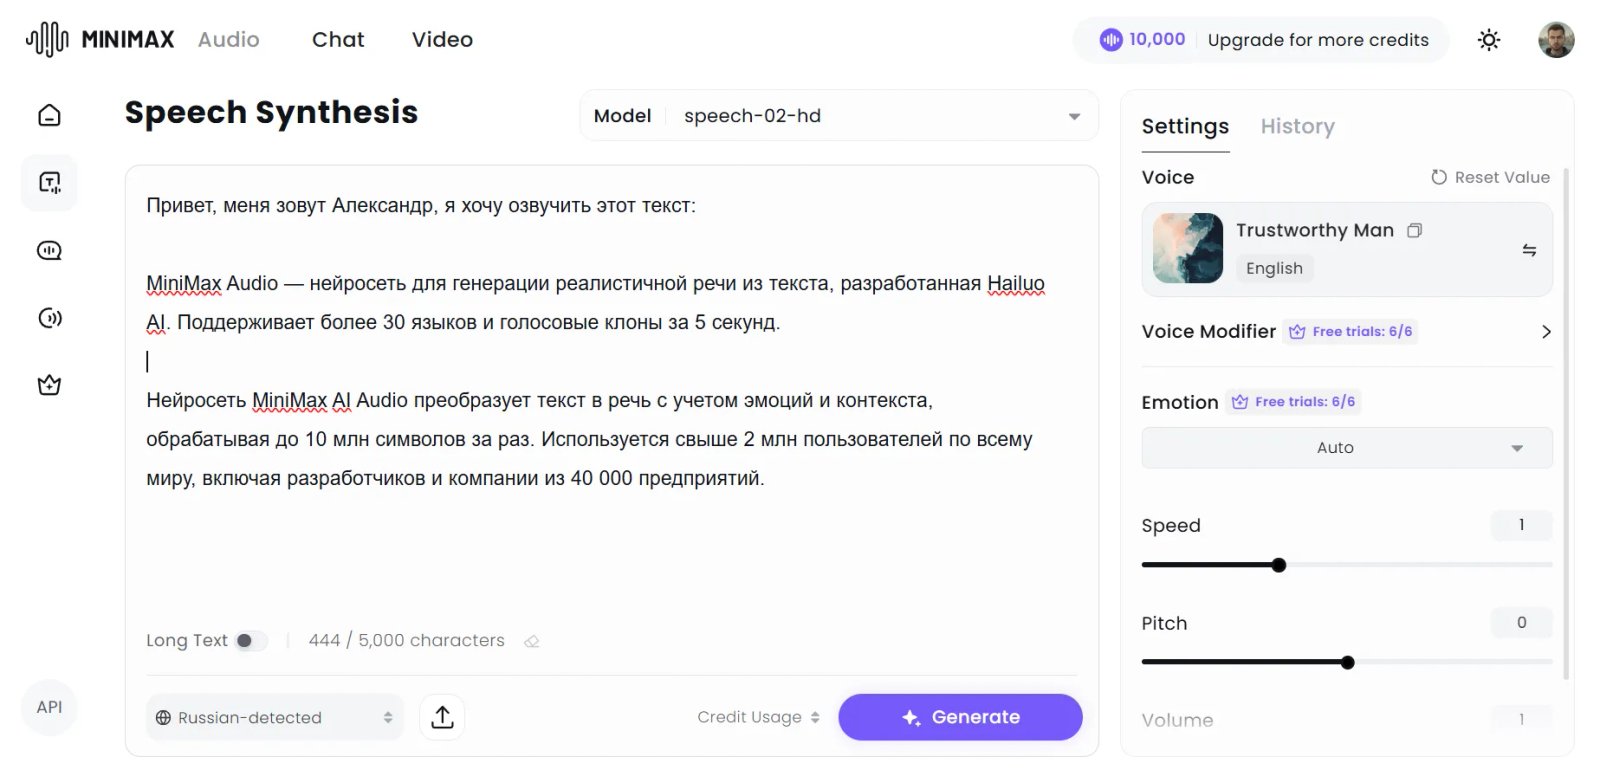This screenshot has width=1600, height=783.
Task: Toggle the Long Text switch
Action: [x=251, y=641]
